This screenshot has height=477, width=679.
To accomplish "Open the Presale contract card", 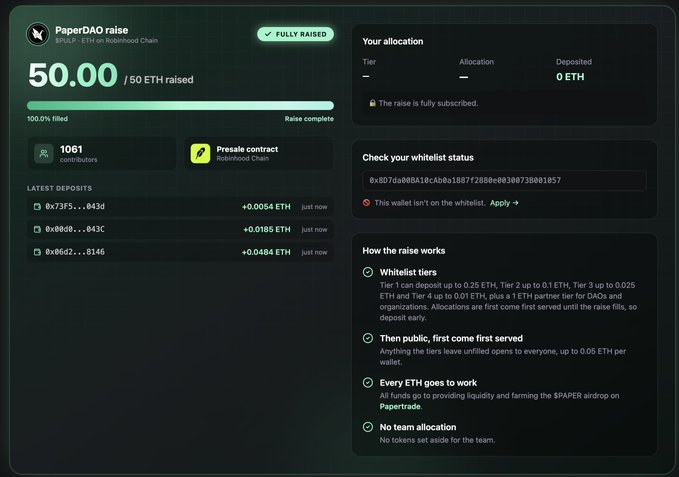I will (x=259, y=153).
